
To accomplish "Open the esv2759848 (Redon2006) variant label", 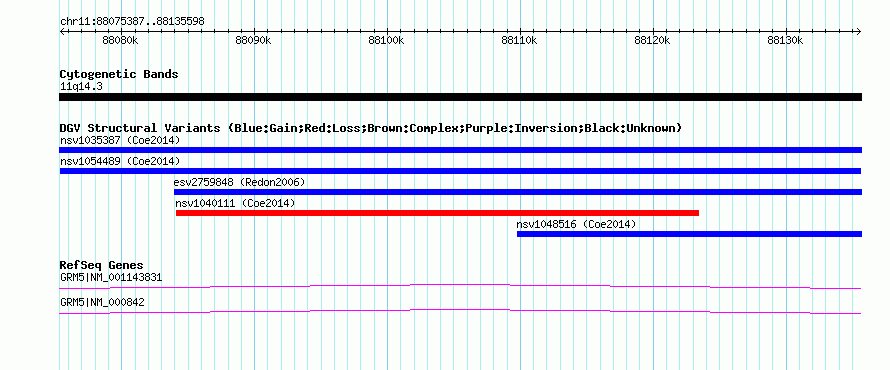I will (240, 182).
